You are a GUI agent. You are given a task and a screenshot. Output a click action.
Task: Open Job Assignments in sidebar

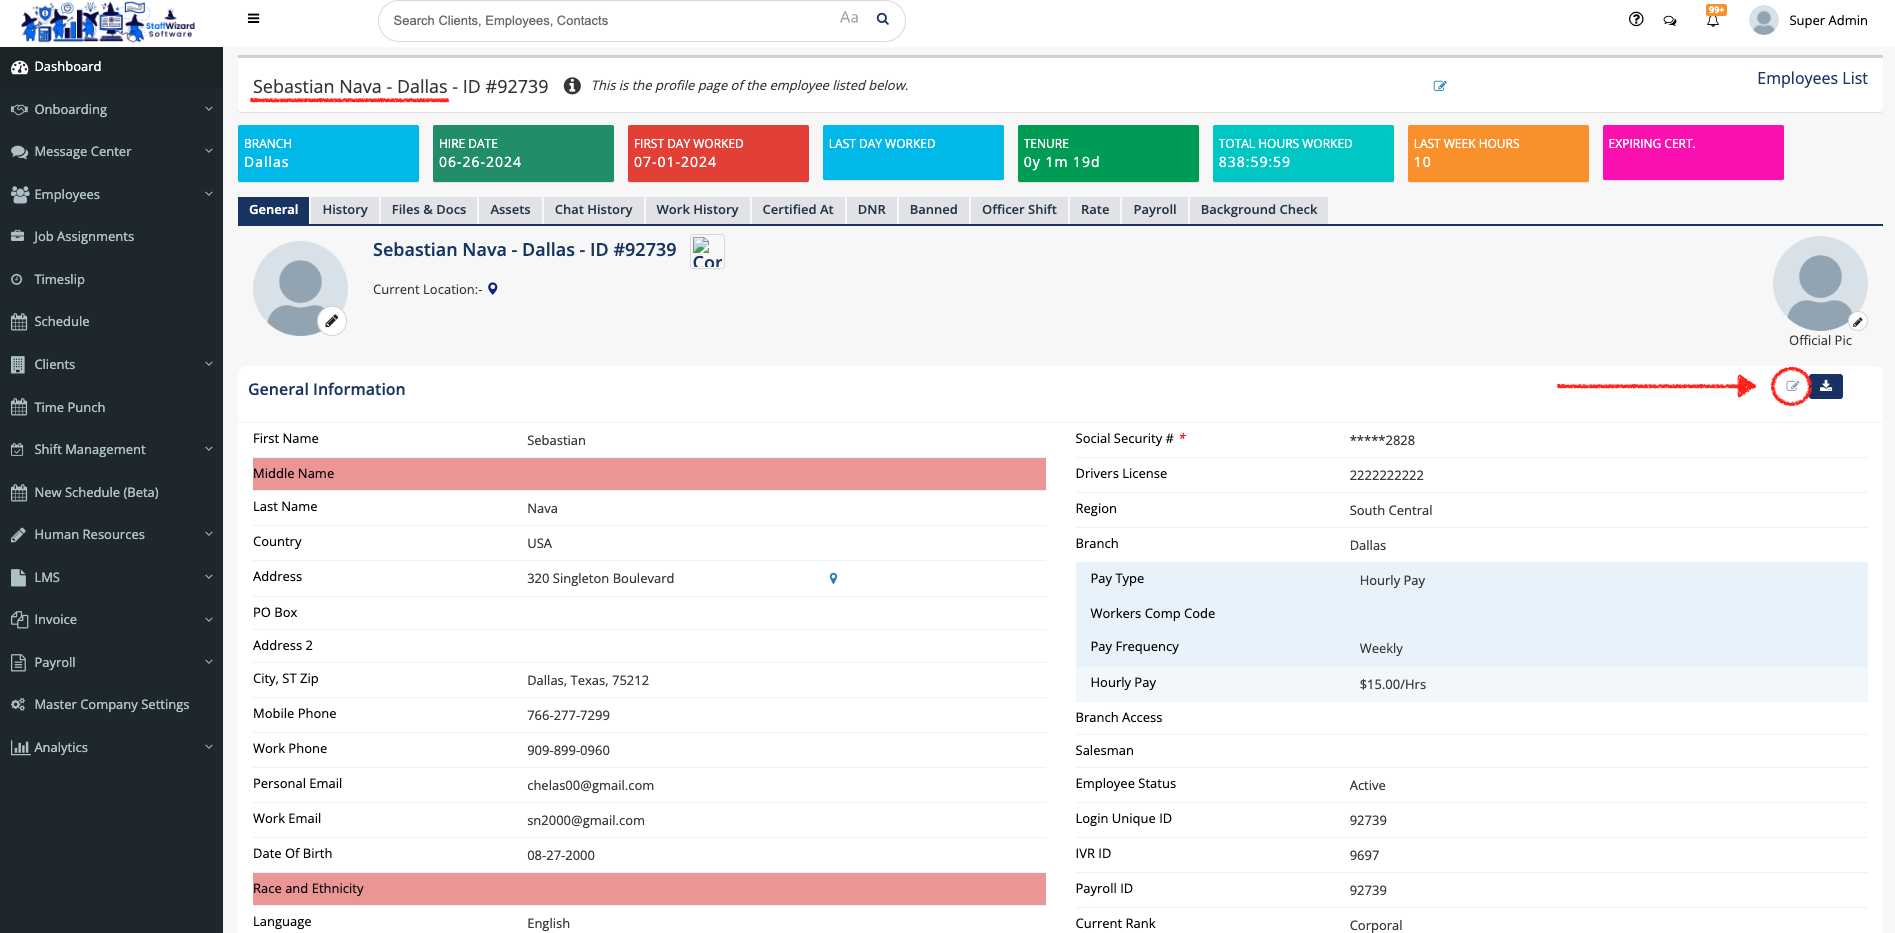(x=84, y=236)
